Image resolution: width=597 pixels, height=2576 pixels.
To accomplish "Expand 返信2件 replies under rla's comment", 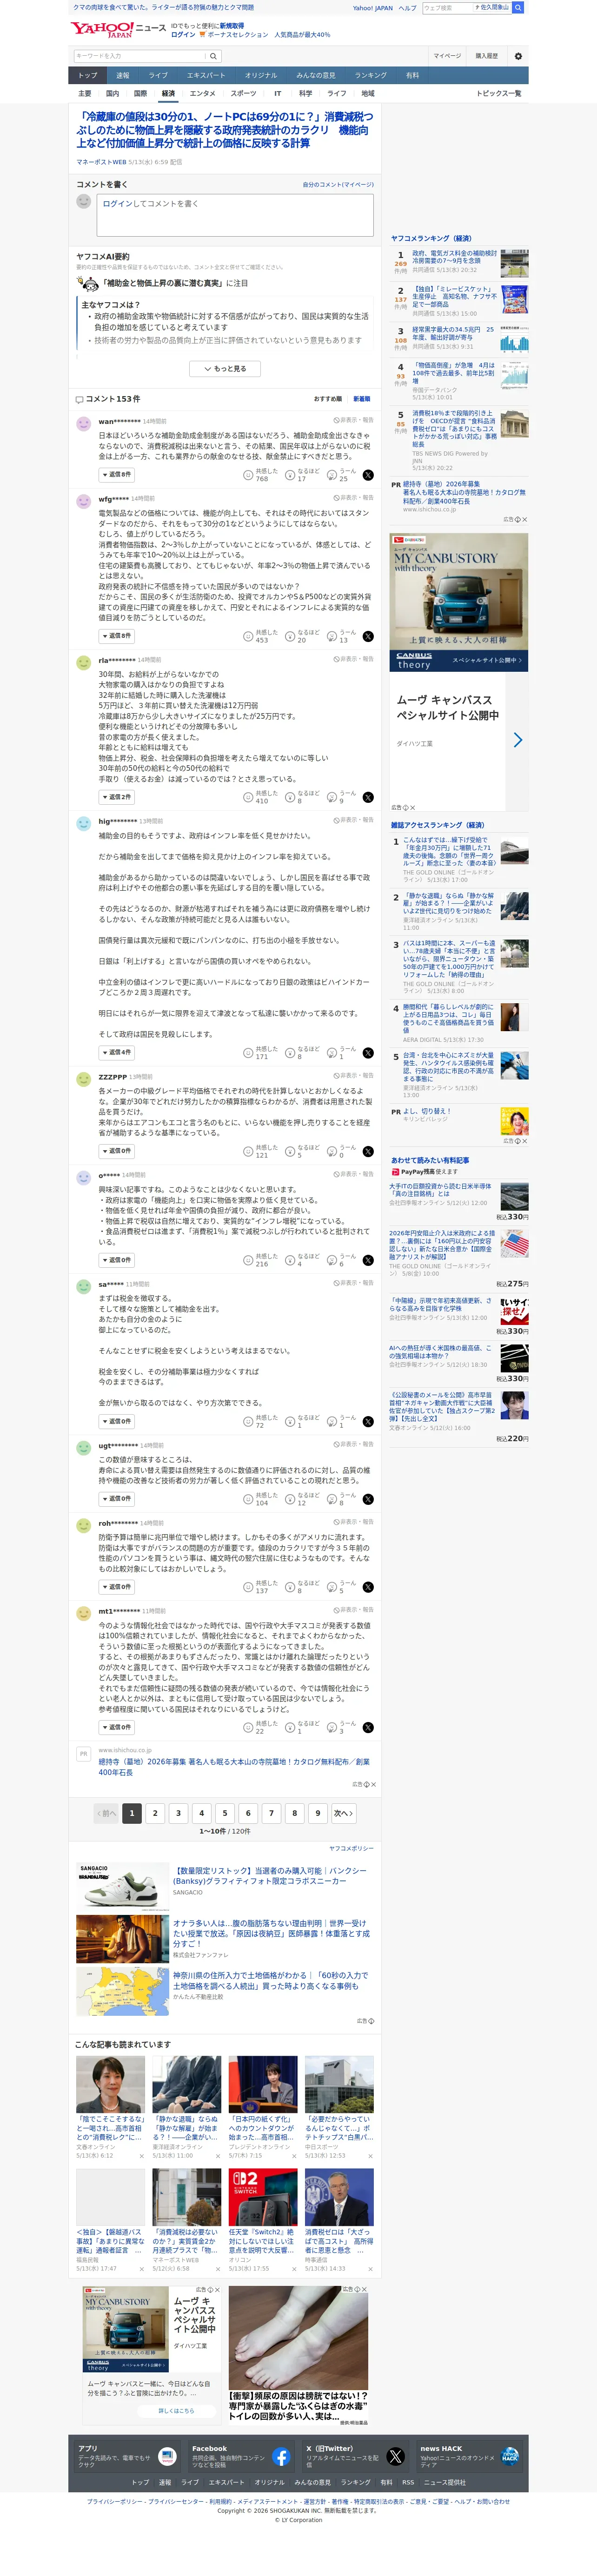I will pyautogui.click(x=116, y=797).
